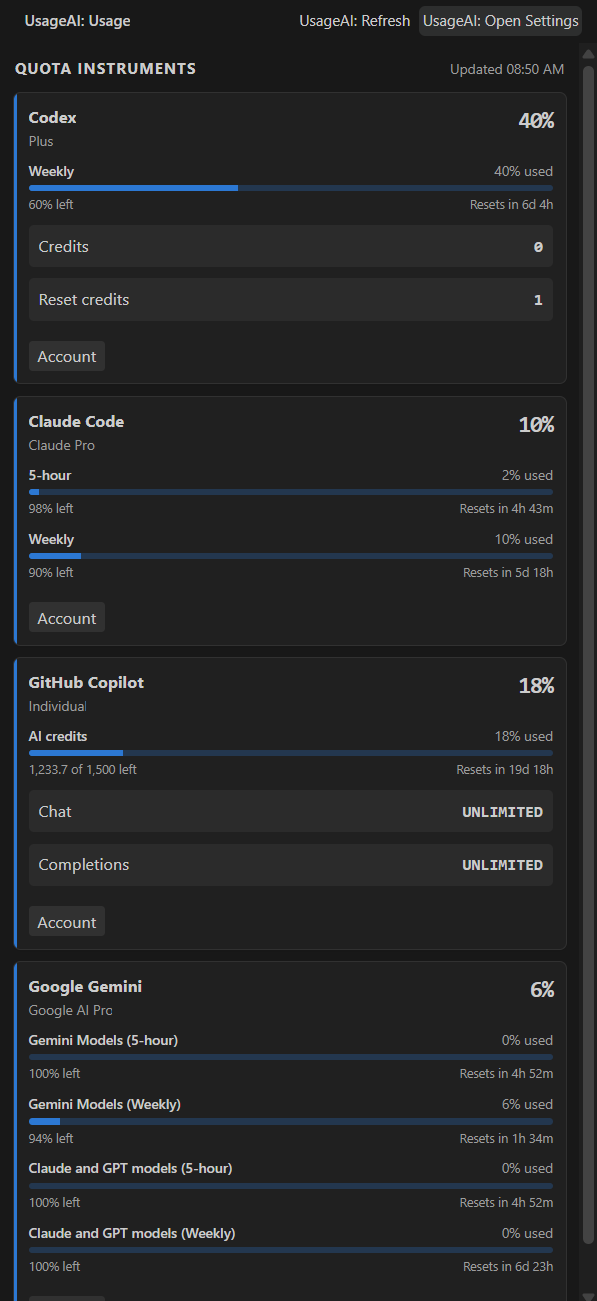Image resolution: width=597 pixels, height=1301 pixels.
Task: Open the Account button in Codex card
Action: (67, 356)
